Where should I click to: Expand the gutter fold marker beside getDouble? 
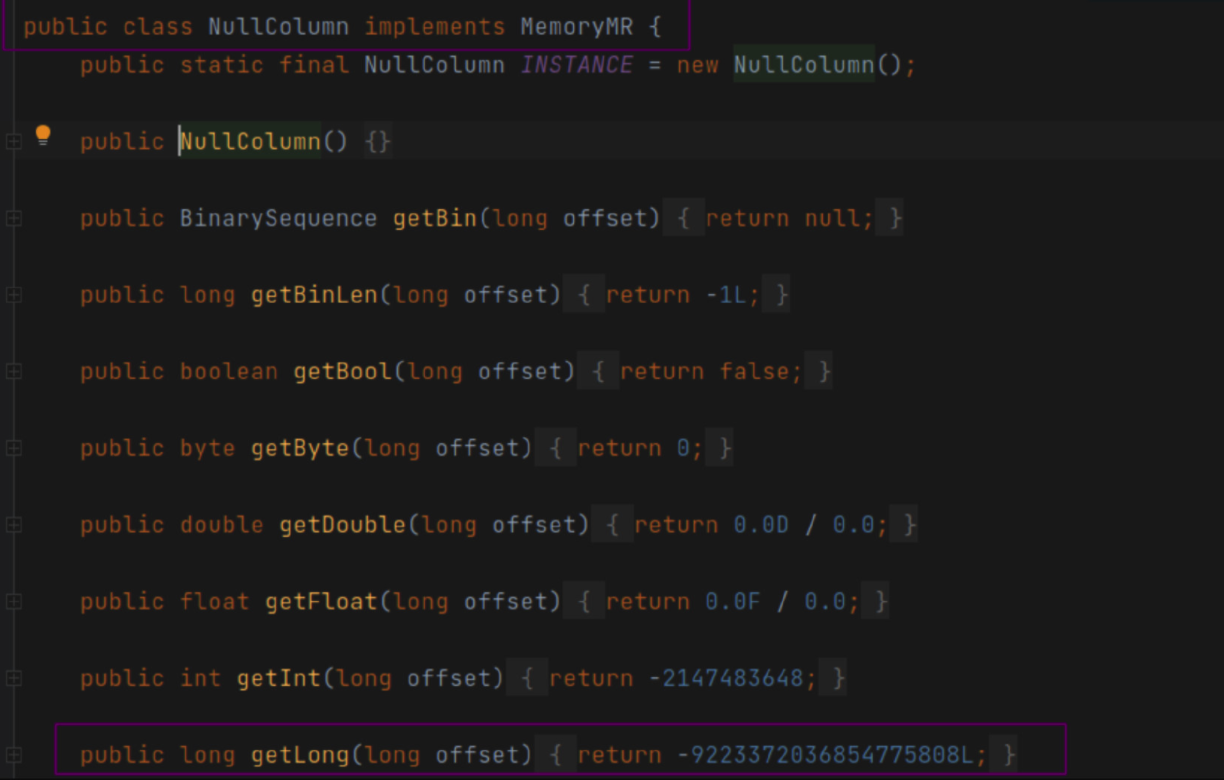point(13,525)
